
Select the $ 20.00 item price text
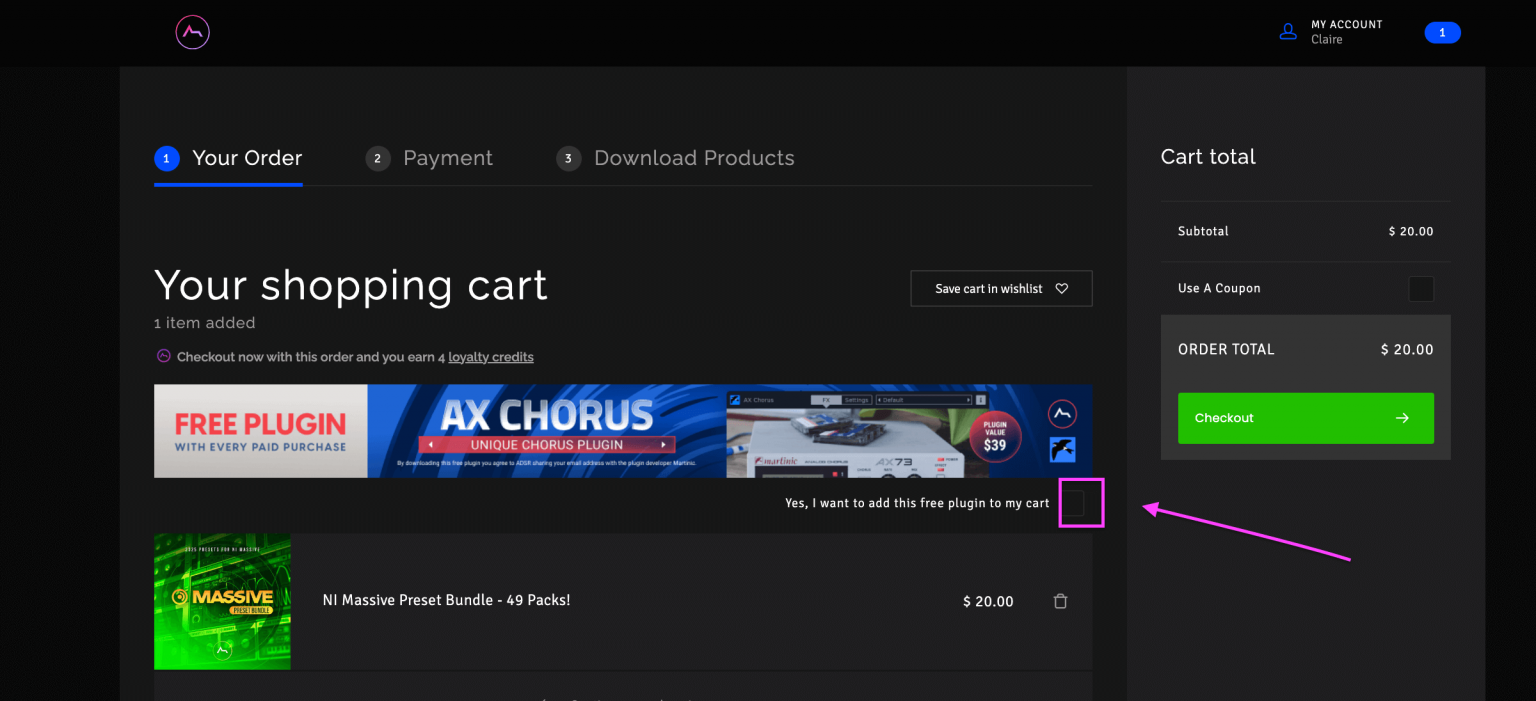pos(988,601)
